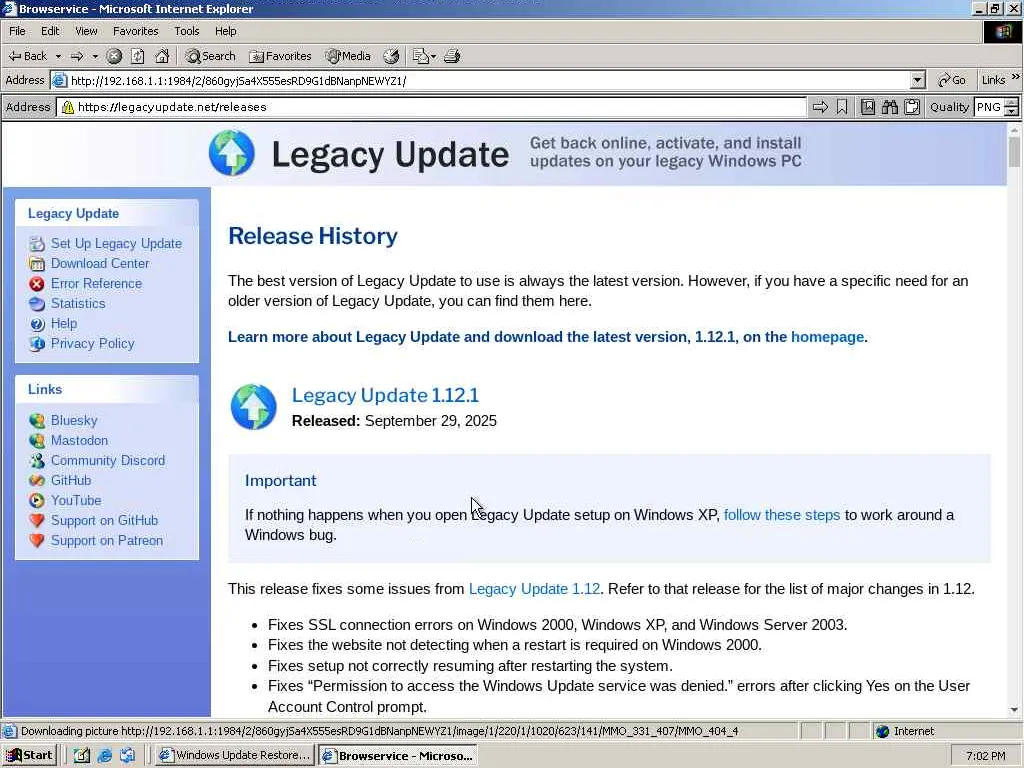
Task: Open Privacy Policy sidebar link
Action: pyautogui.click(x=93, y=344)
